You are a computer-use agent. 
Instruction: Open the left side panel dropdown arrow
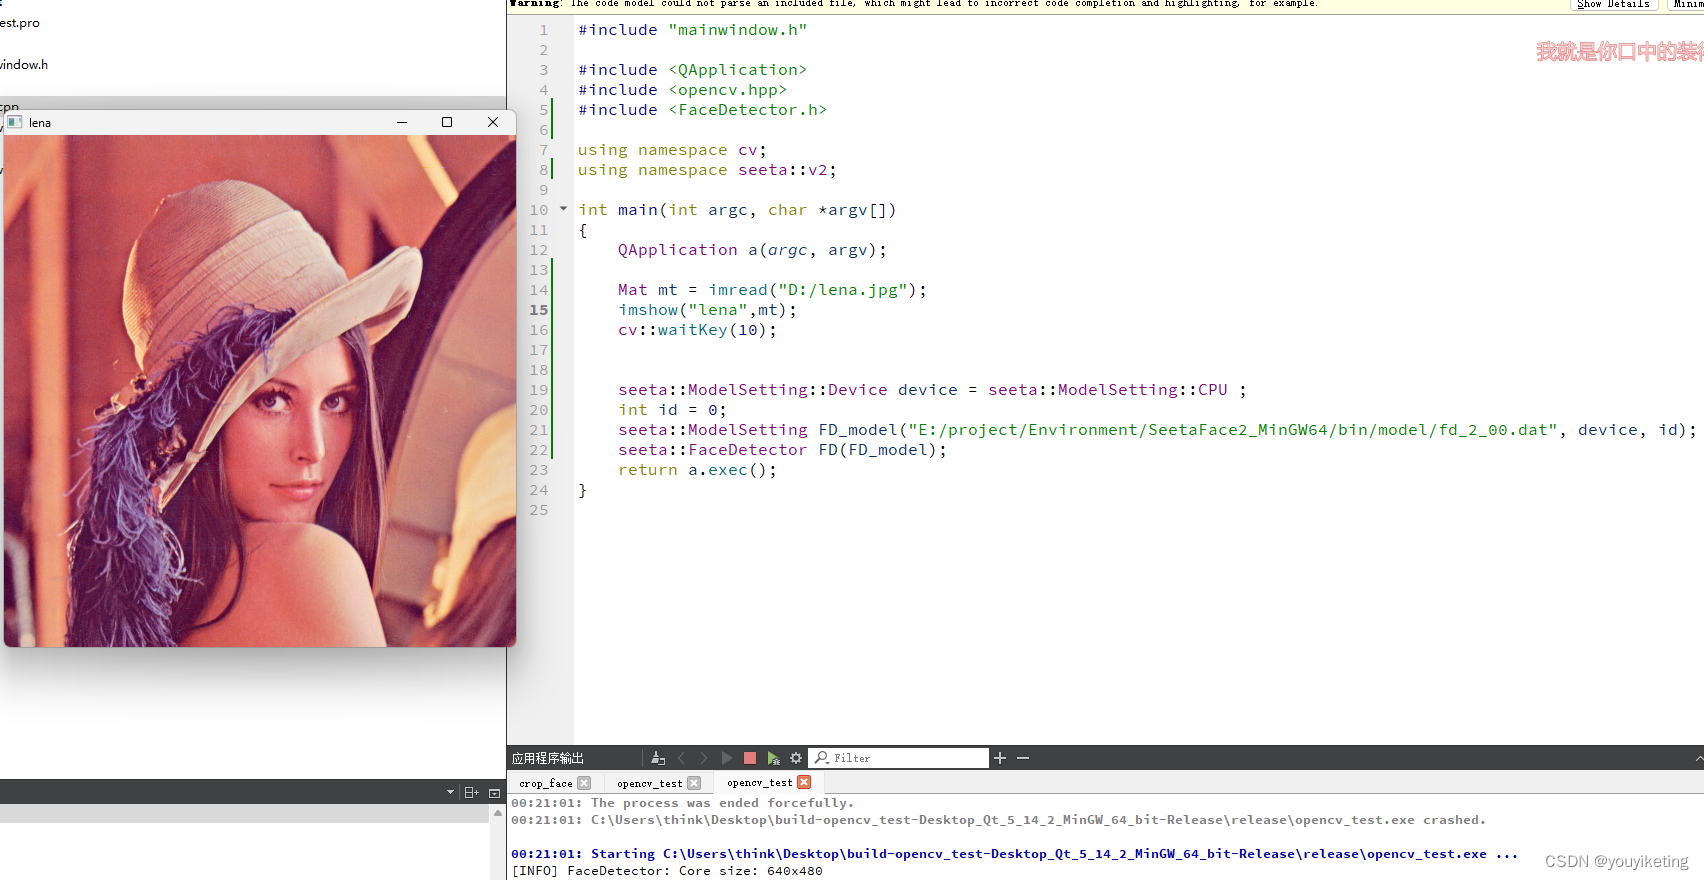450,792
